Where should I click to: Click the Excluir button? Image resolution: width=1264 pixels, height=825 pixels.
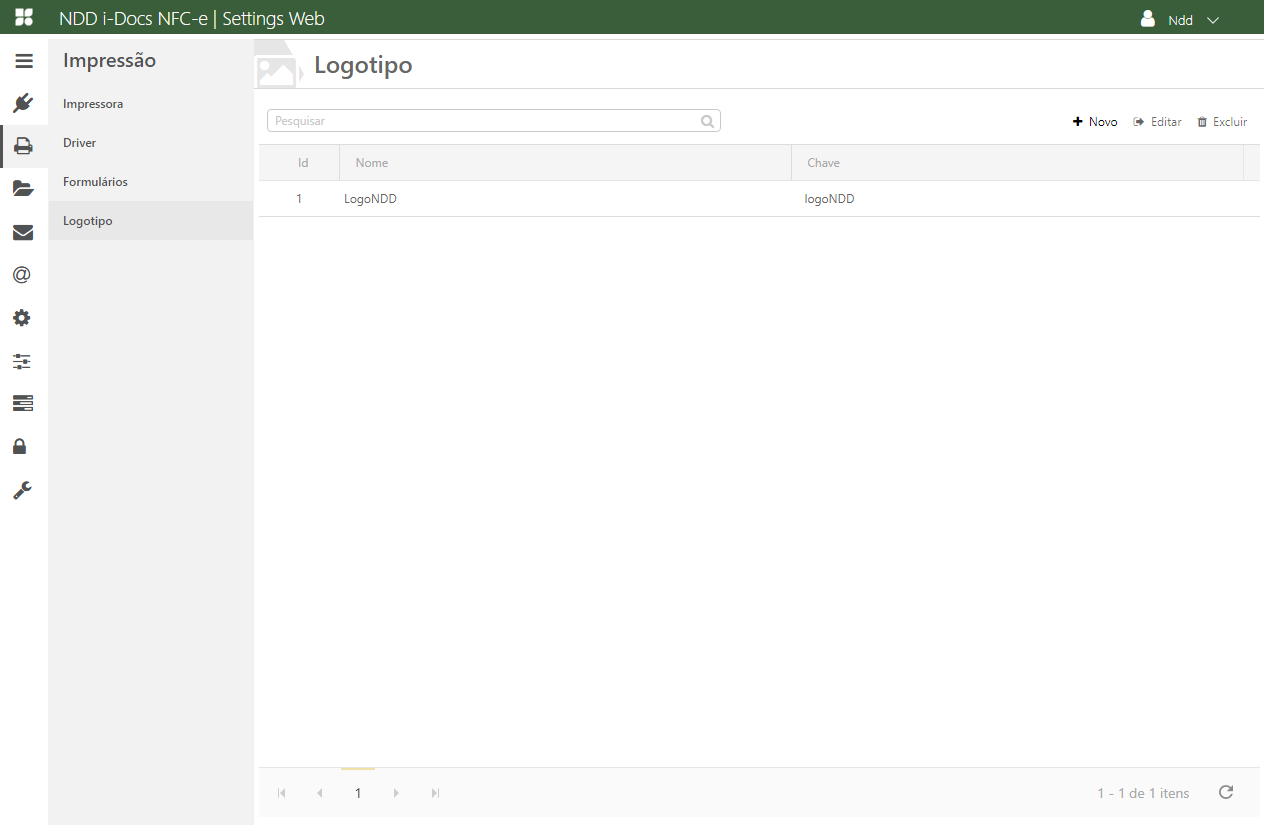[1222, 122]
